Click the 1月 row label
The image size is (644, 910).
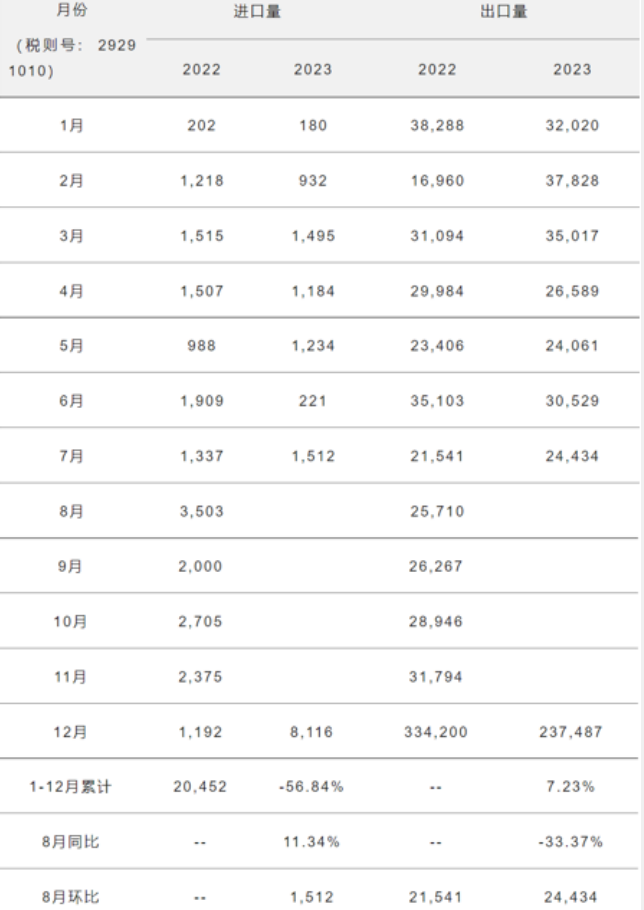point(72,125)
